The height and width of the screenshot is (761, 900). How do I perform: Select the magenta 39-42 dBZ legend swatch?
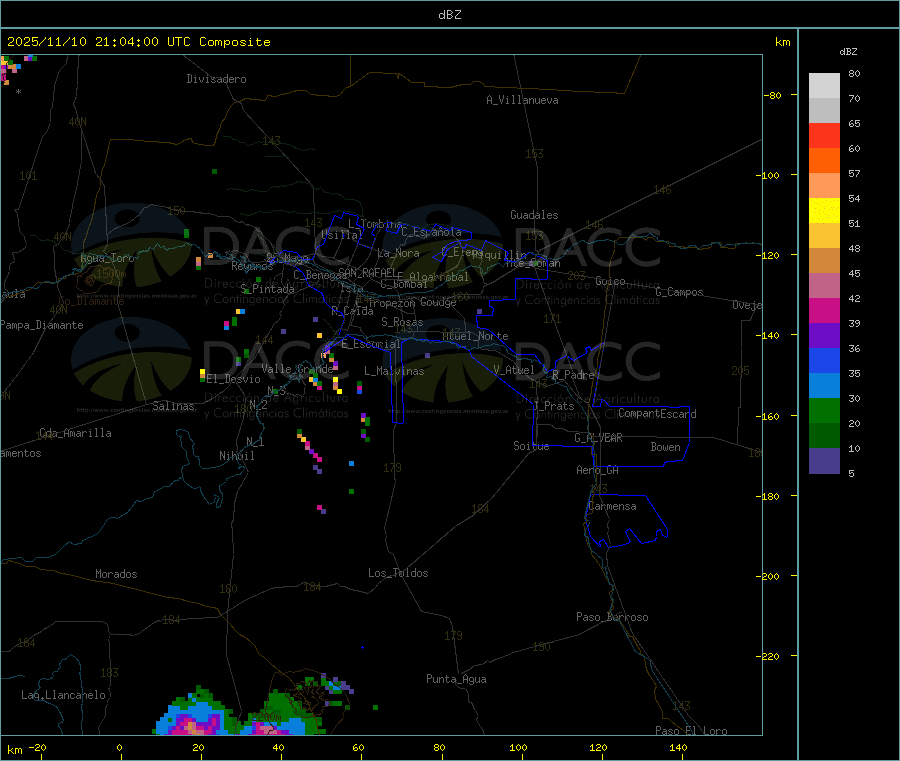[824, 310]
